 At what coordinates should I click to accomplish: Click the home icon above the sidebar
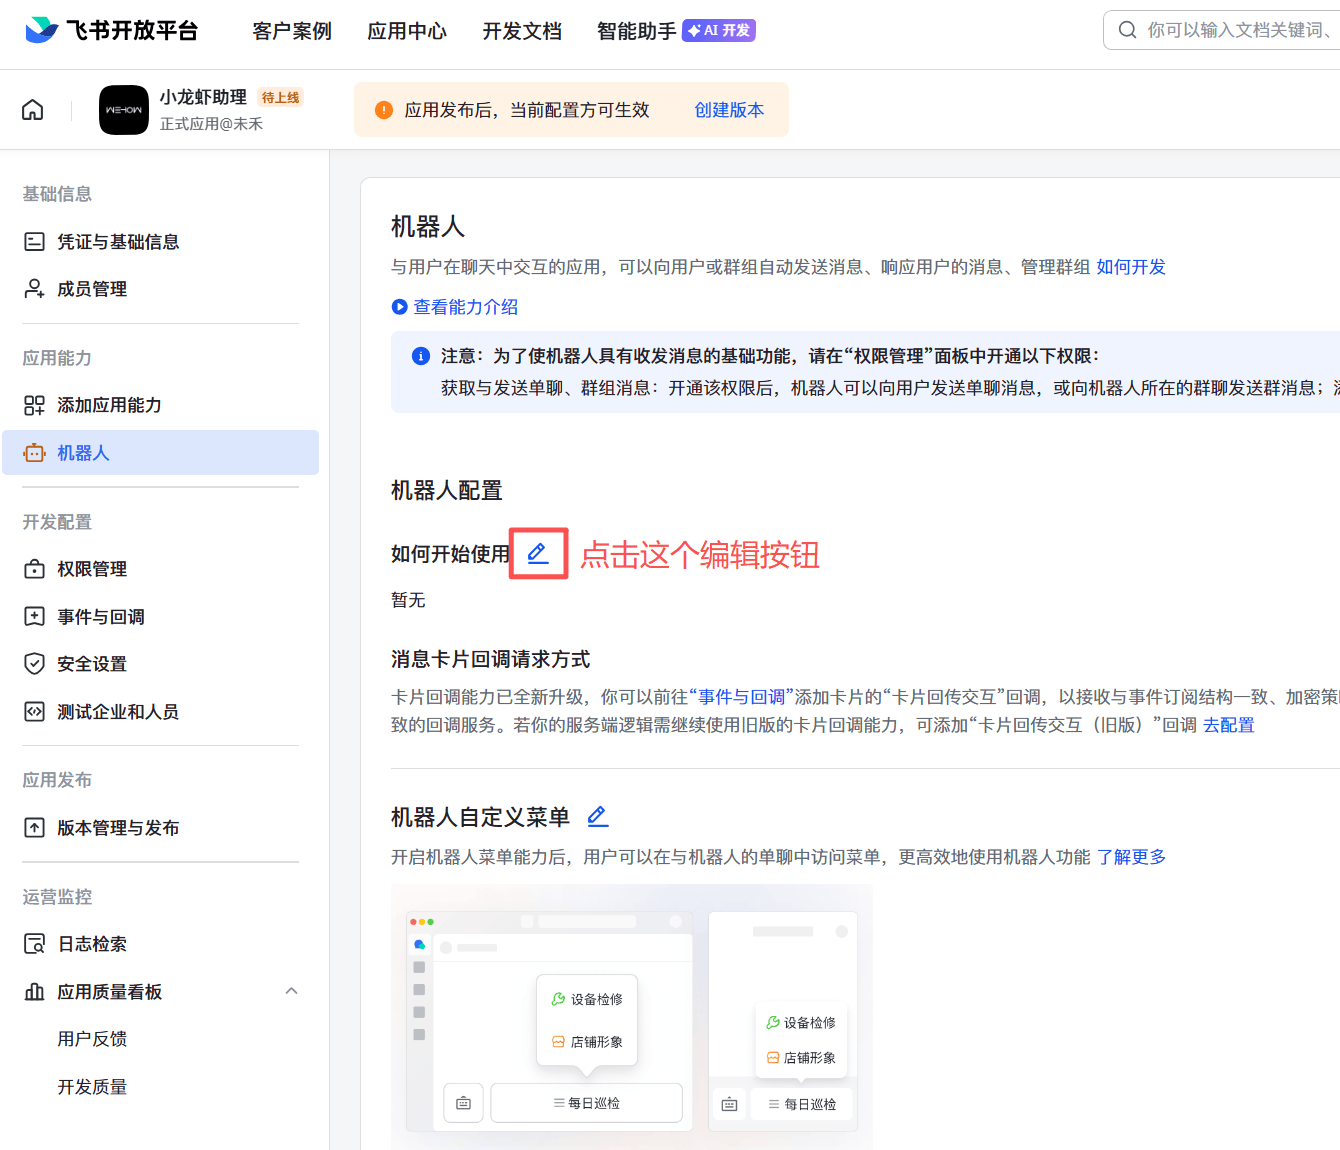(32, 109)
